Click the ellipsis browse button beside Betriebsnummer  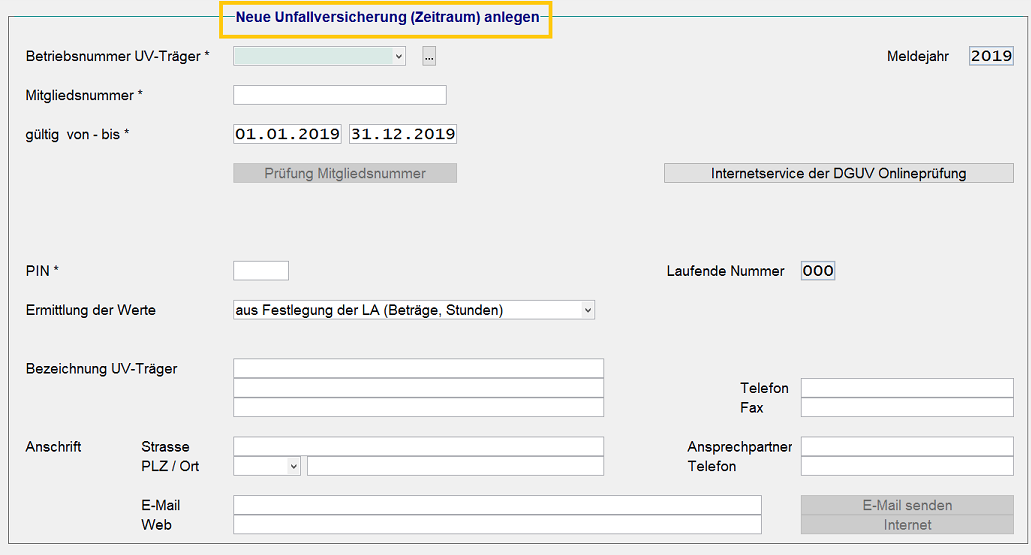pos(429,57)
